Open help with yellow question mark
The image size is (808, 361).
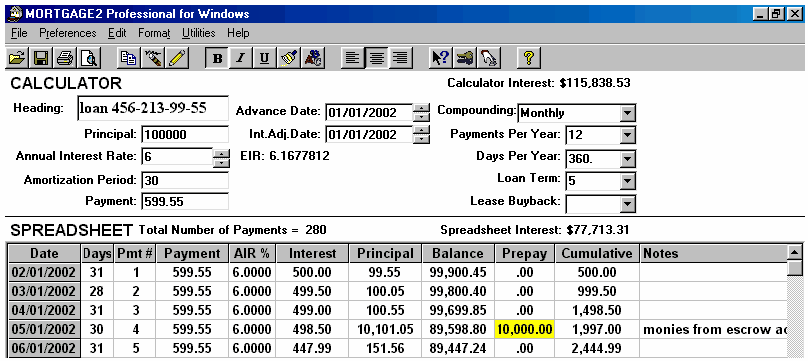click(x=528, y=59)
